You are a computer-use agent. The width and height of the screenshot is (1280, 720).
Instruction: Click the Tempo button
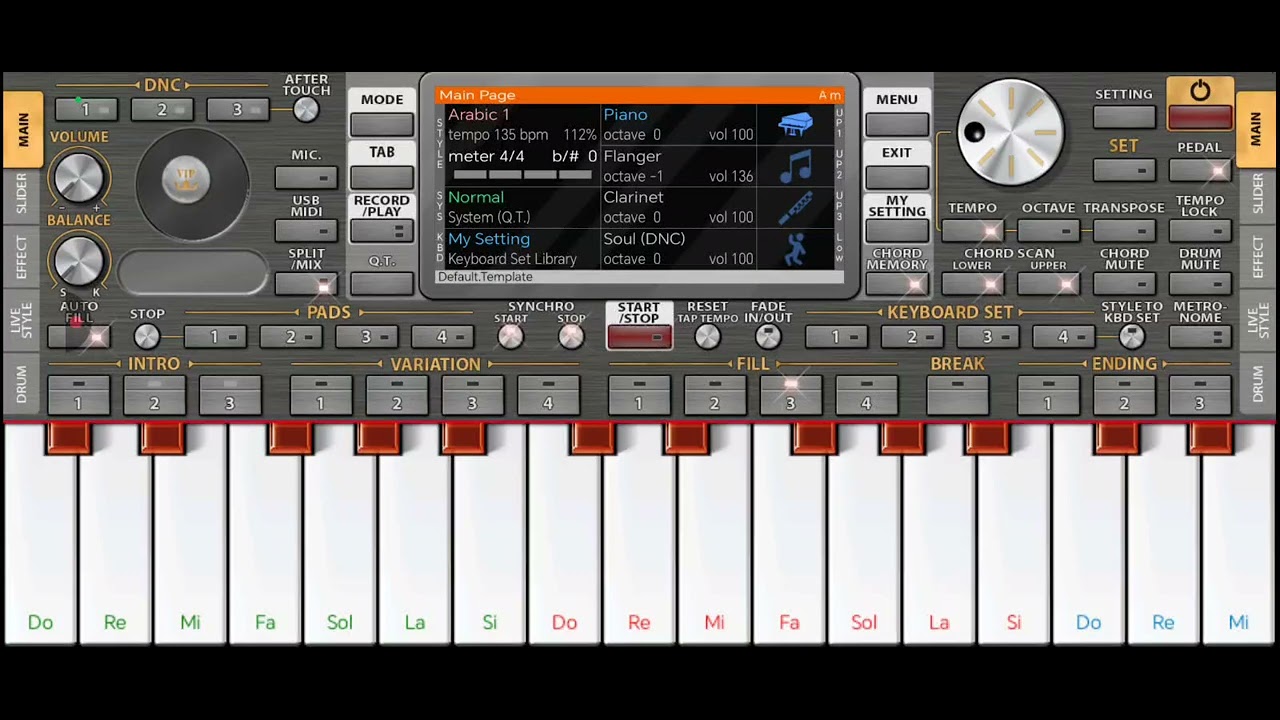click(x=972, y=231)
